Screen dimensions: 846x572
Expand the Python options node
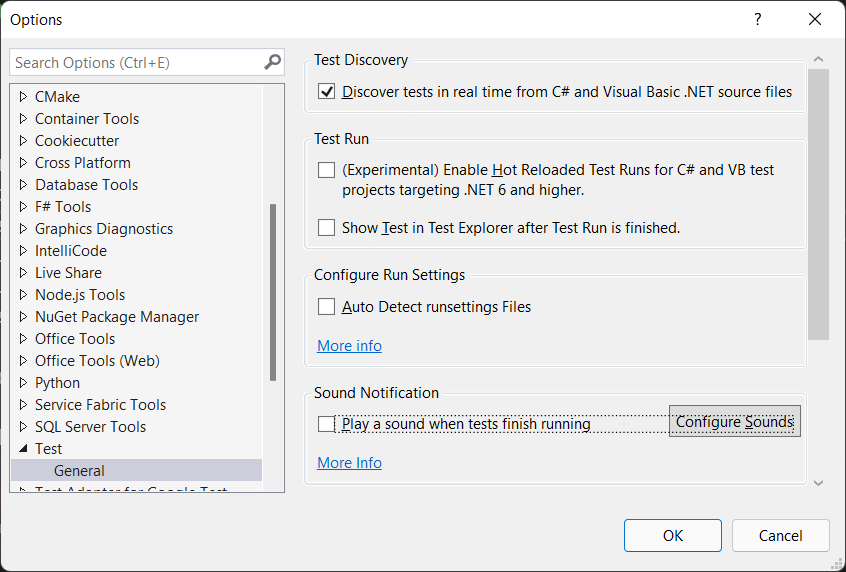click(23, 383)
